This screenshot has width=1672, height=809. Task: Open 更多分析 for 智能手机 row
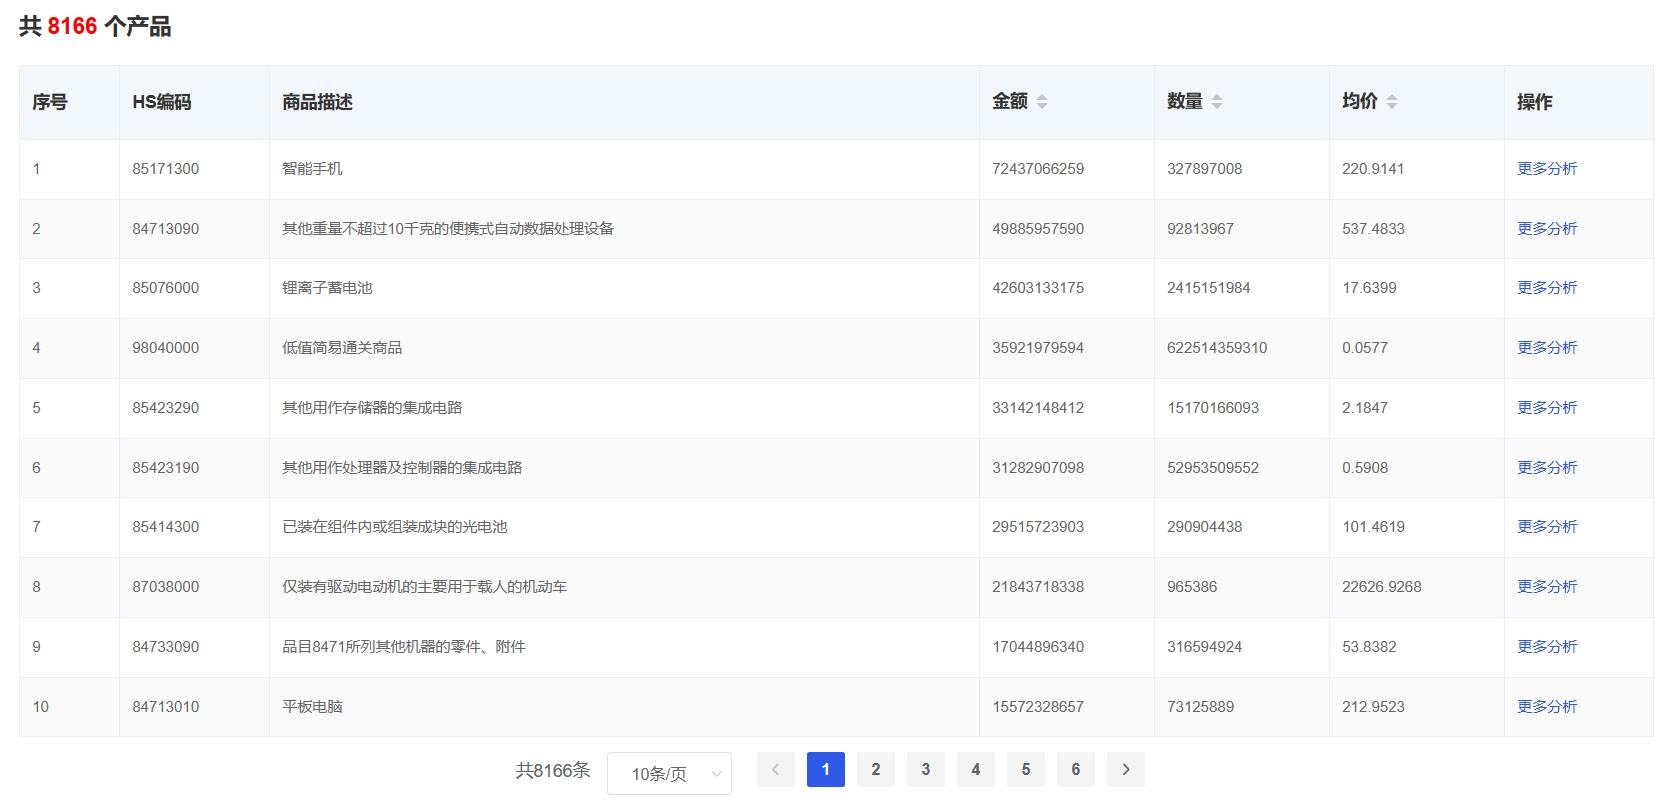(1547, 169)
